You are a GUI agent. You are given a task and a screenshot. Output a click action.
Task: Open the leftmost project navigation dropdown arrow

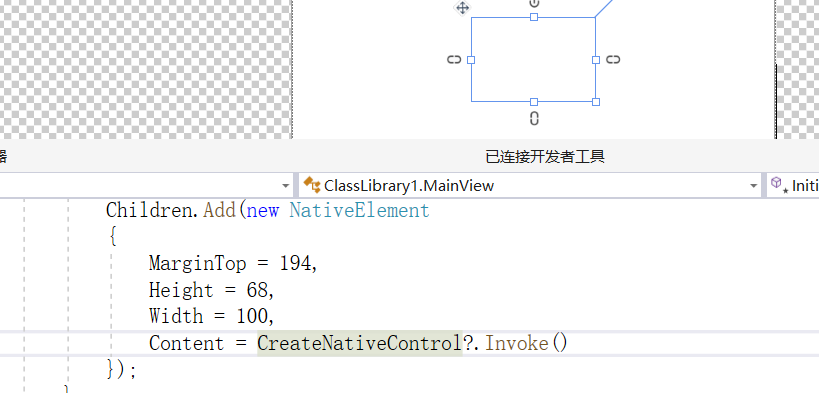(x=285, y=186)
